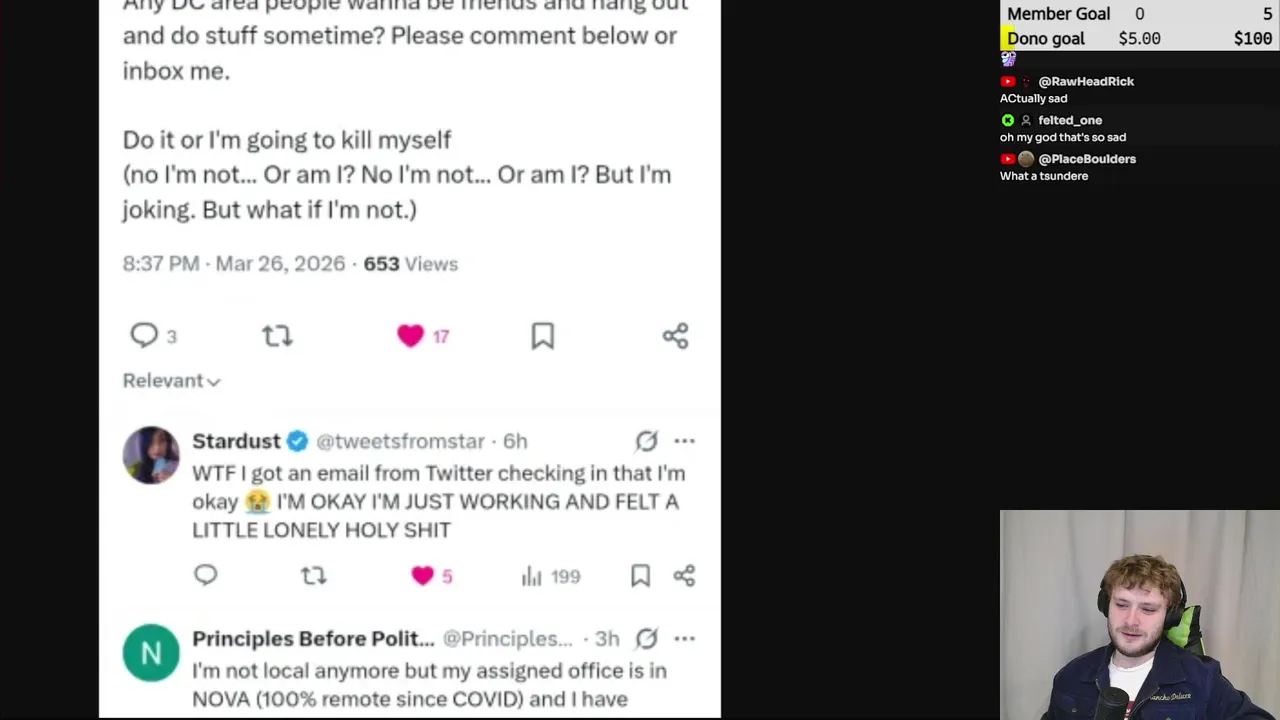1280x720 pixels.
Task: Click the Grok icon on Stardust's reply
Action: coord(647,441)
